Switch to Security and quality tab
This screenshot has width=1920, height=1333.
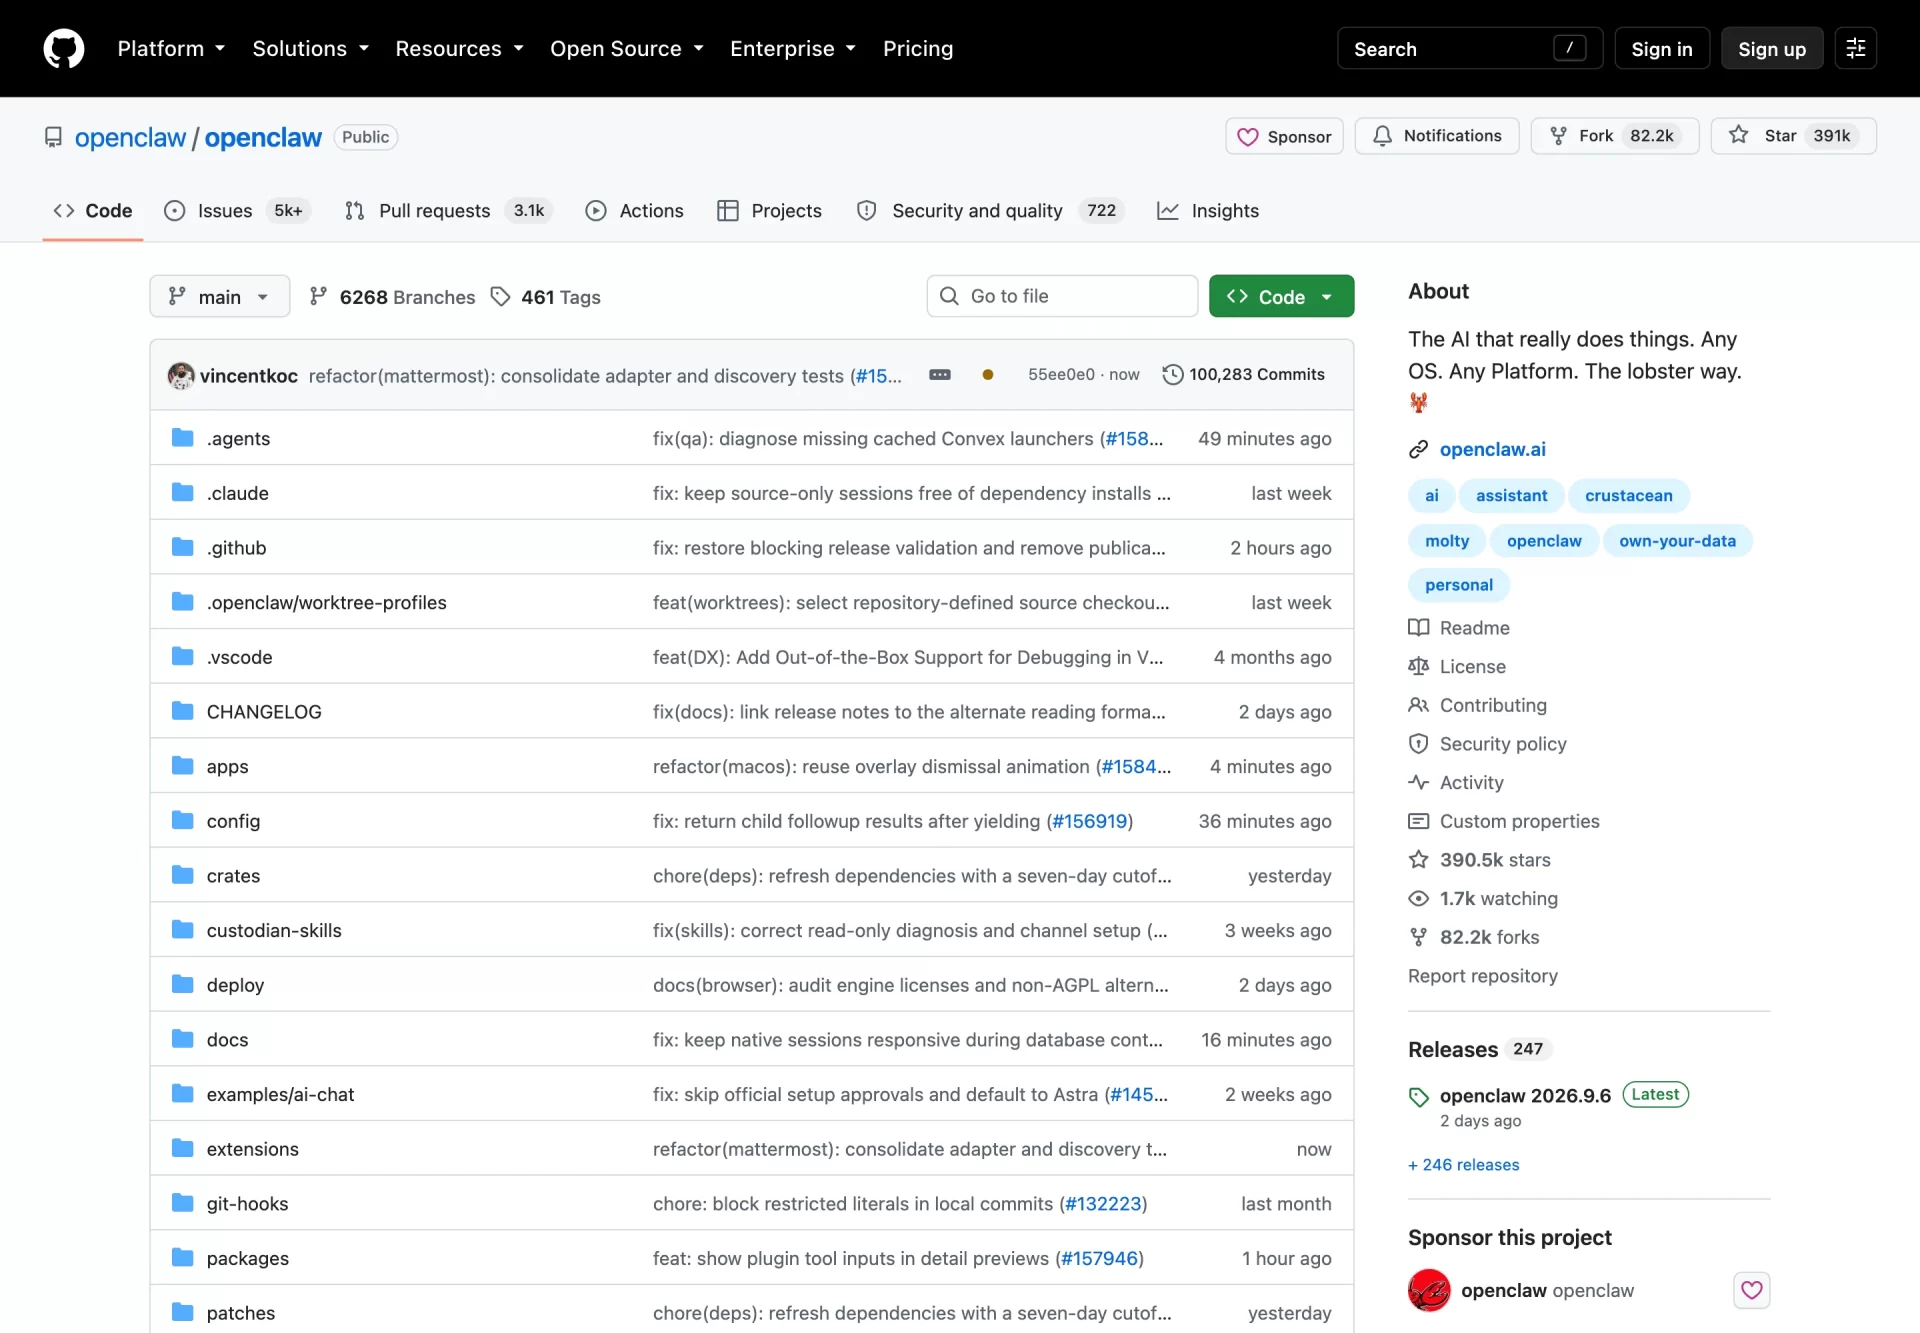[990, 211]
